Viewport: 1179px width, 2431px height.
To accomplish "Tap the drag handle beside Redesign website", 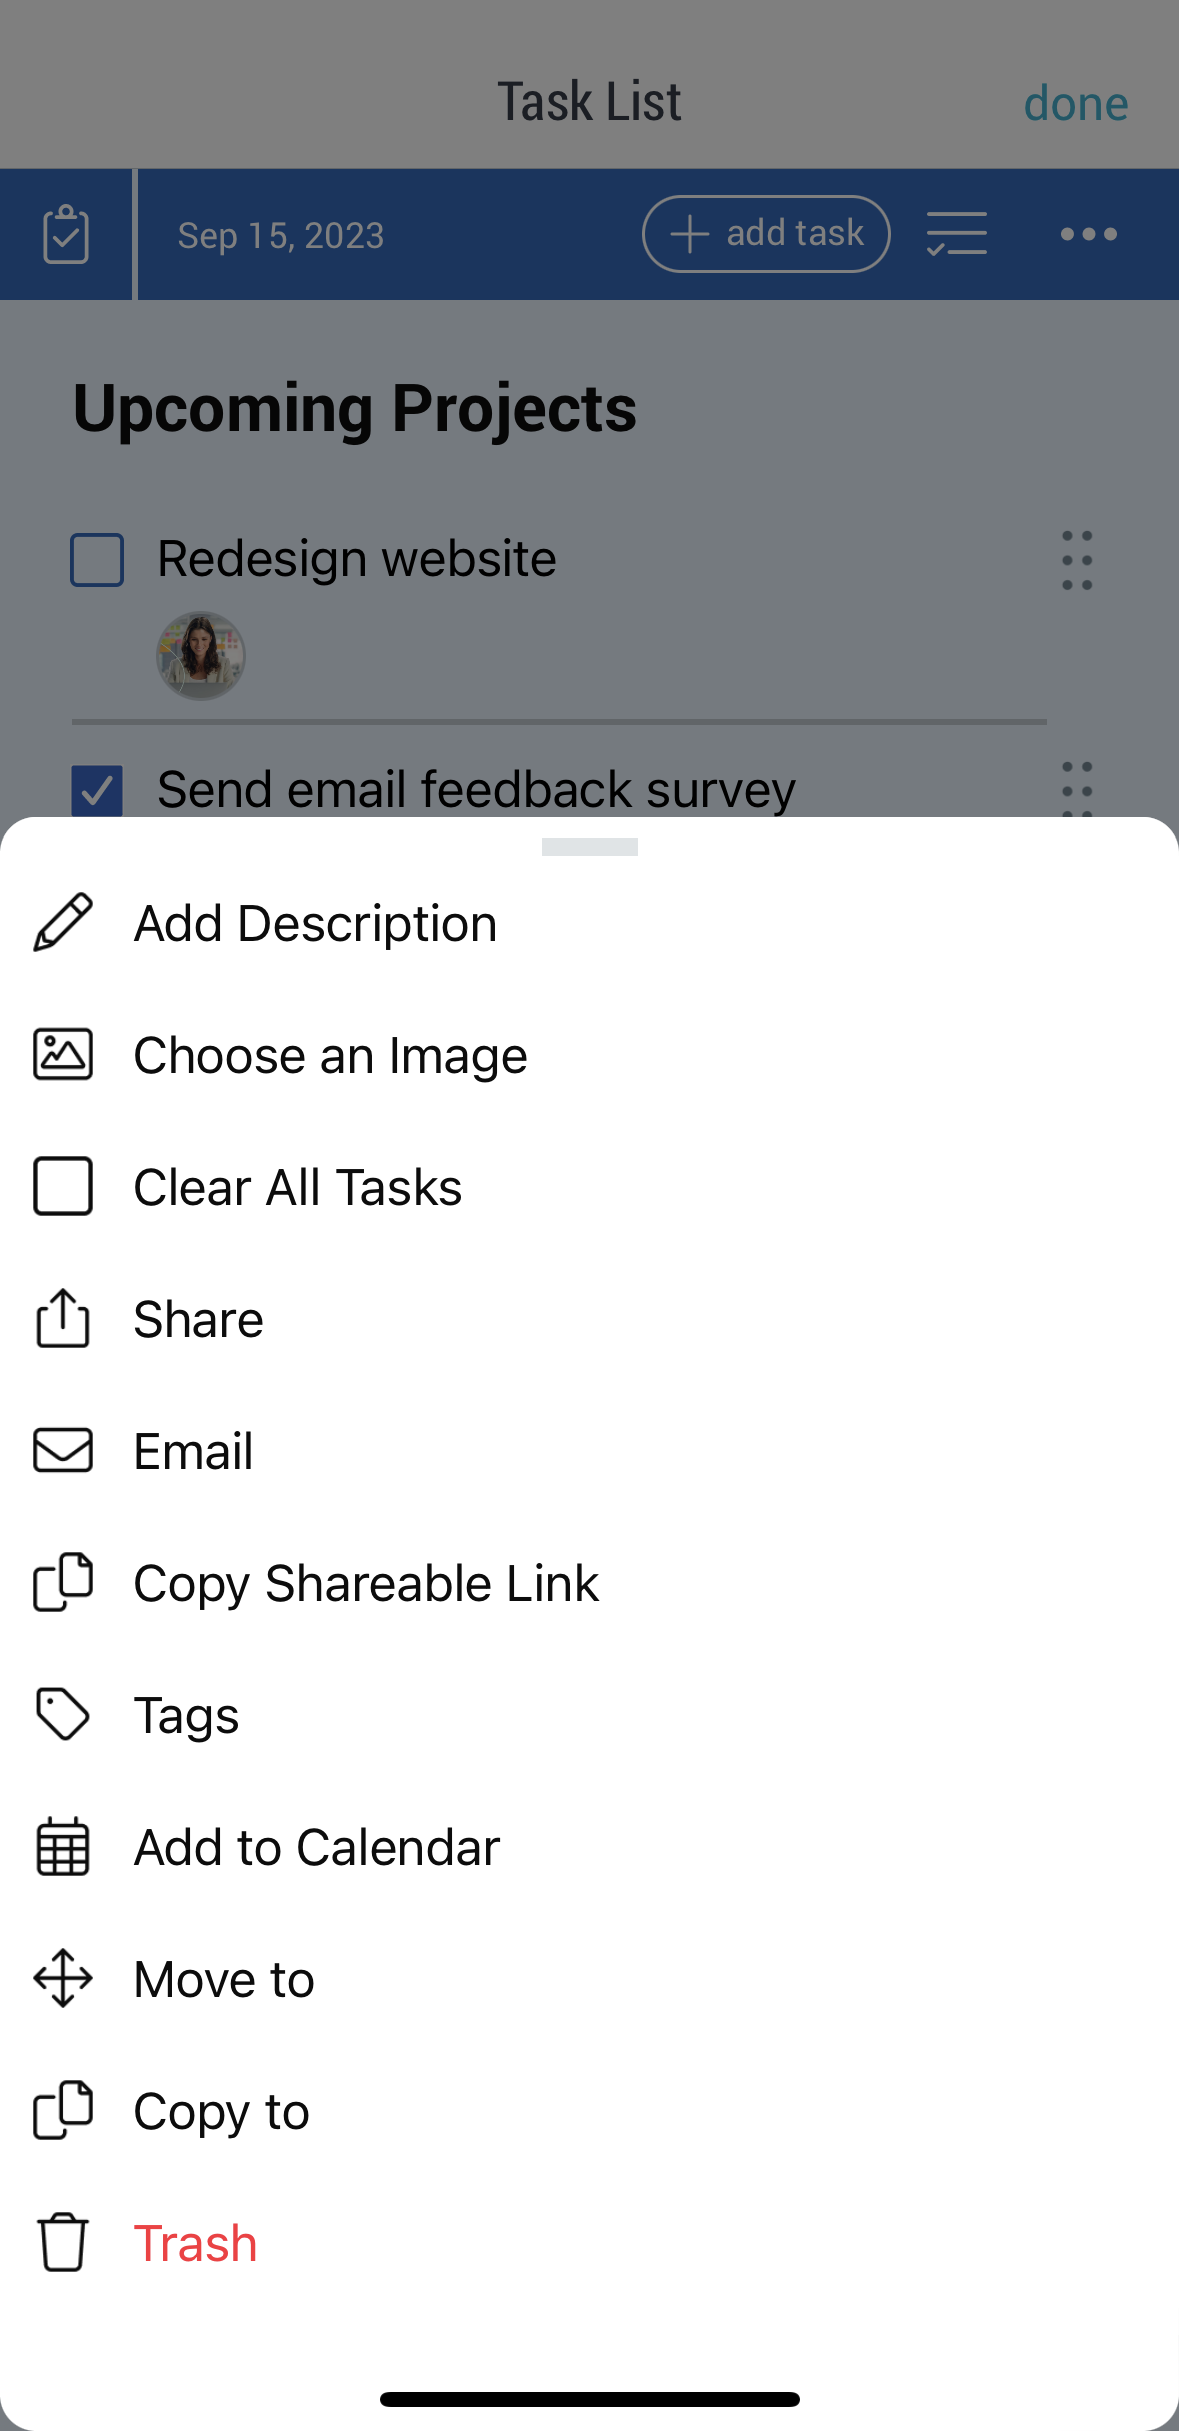I will [x=1077, y=560].
